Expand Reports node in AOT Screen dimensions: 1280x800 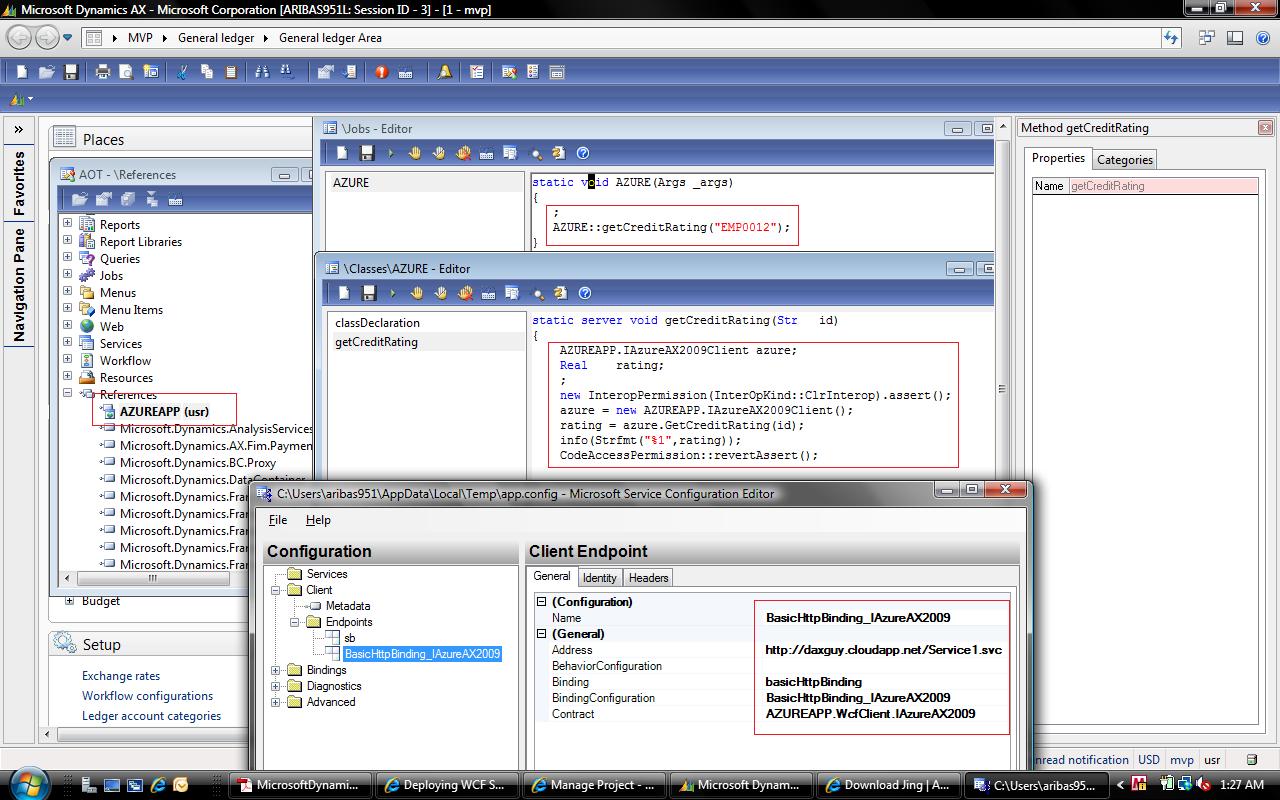[x=68, y=224]
